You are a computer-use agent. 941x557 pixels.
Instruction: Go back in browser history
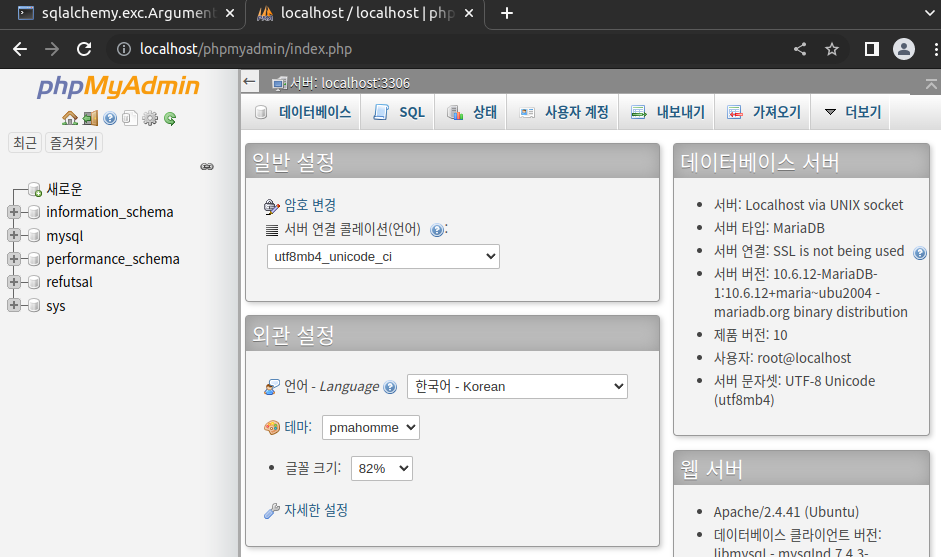20,49
